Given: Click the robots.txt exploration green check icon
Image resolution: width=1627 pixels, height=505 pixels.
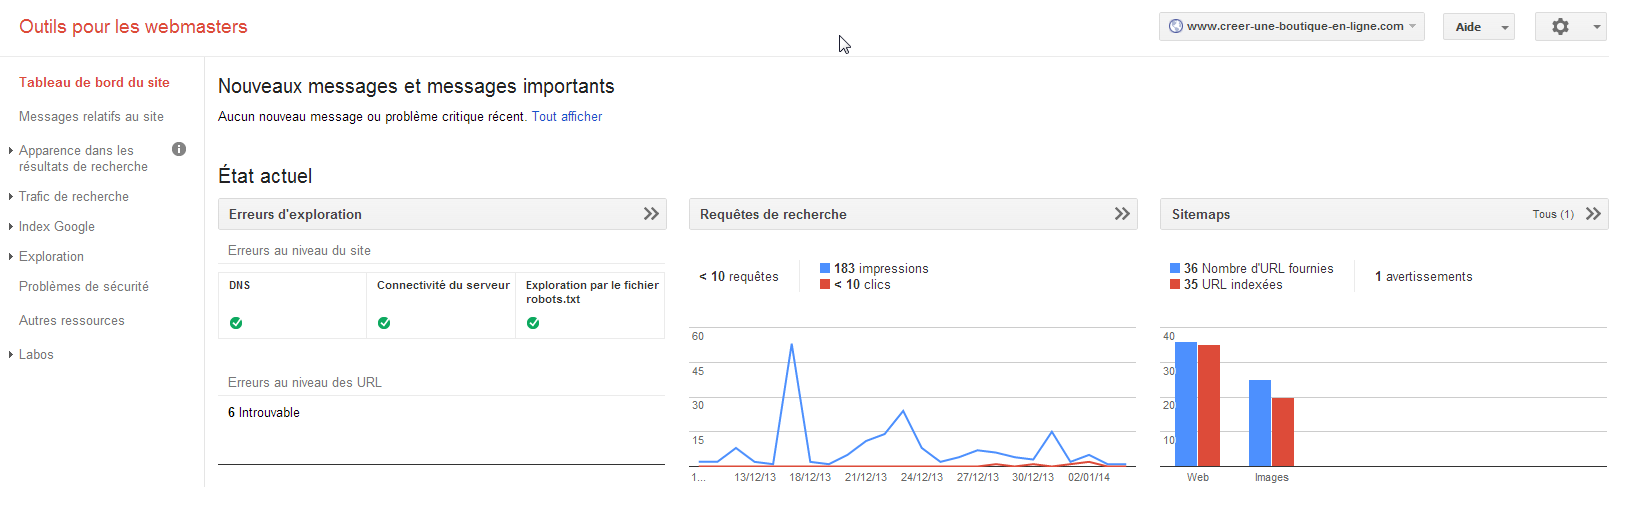Looking at the screenshot, I should coord(533,323).
